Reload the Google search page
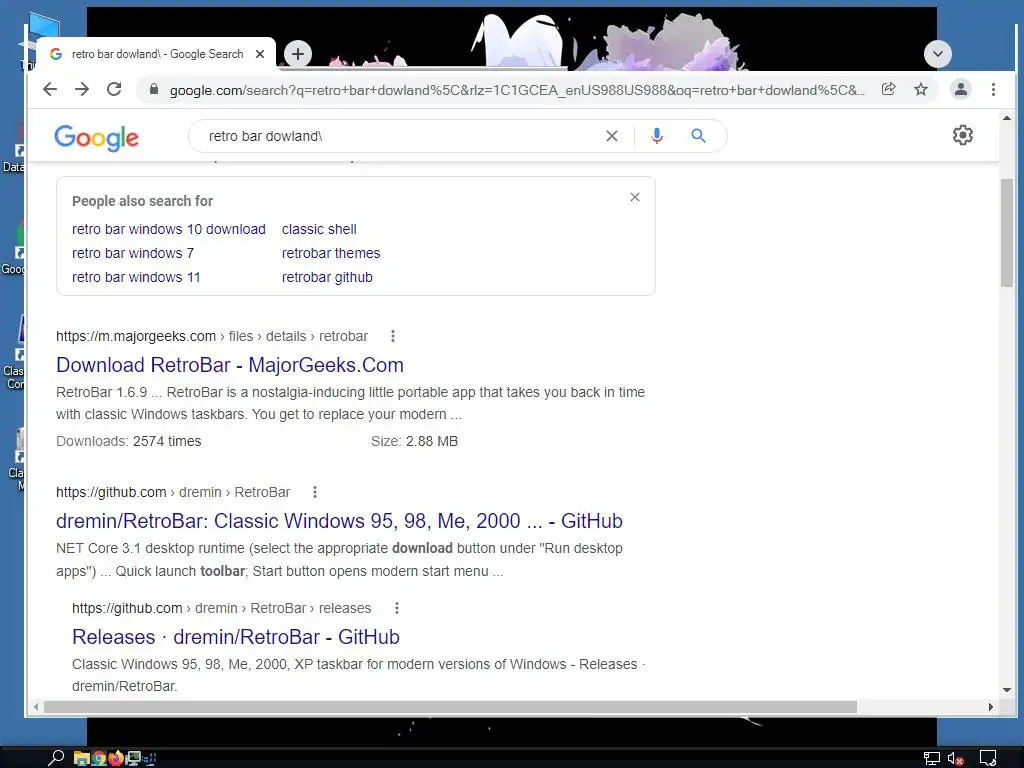The height and width of the screenshot is (768, 1024). 114,89
